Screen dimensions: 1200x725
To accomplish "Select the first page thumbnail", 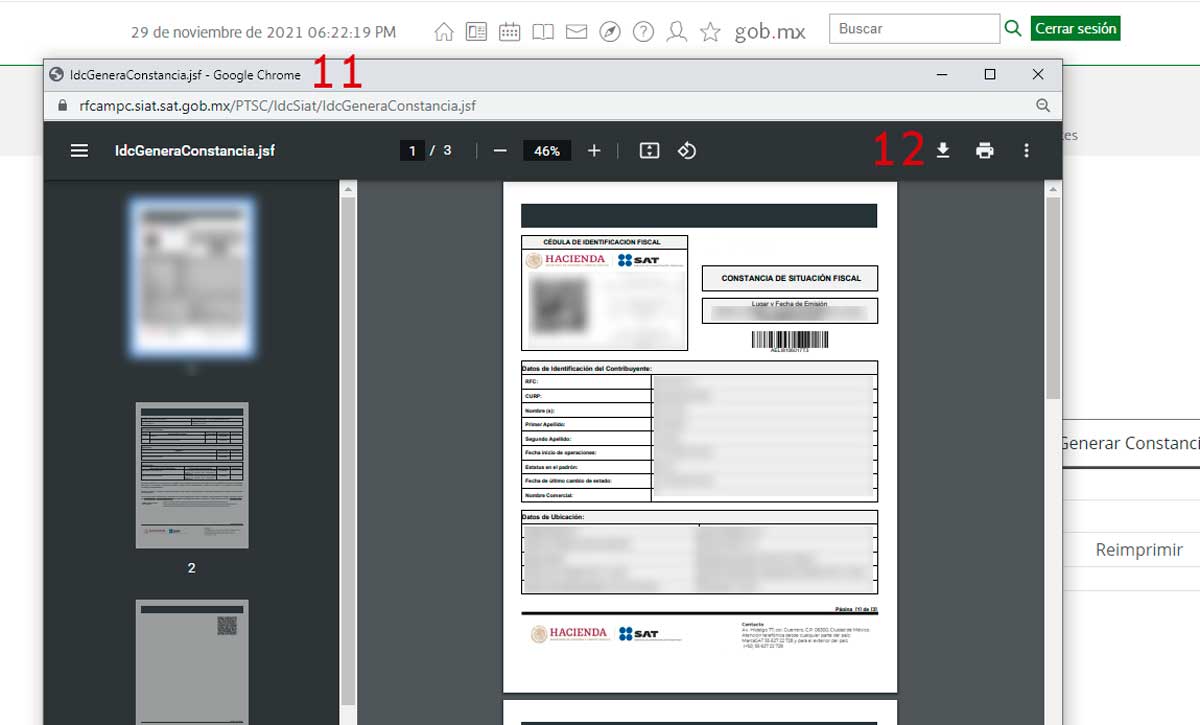I will tap(192, 278).
